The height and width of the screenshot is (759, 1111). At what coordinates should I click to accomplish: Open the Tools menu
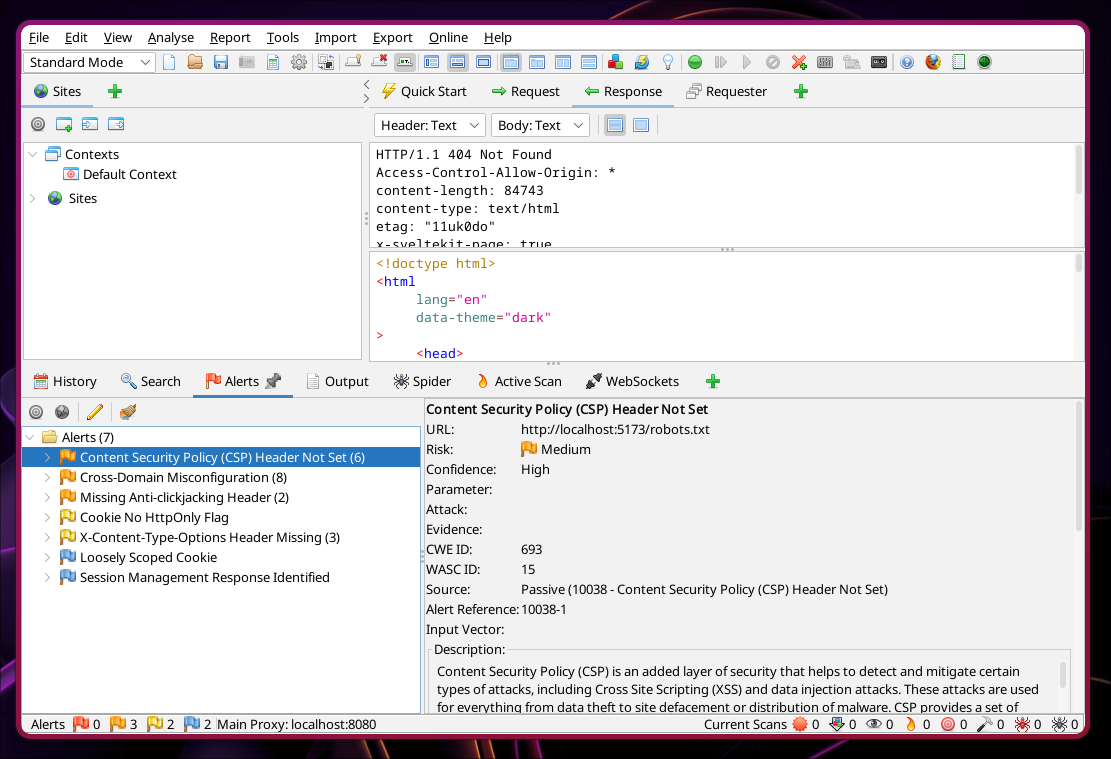[283, 38]
